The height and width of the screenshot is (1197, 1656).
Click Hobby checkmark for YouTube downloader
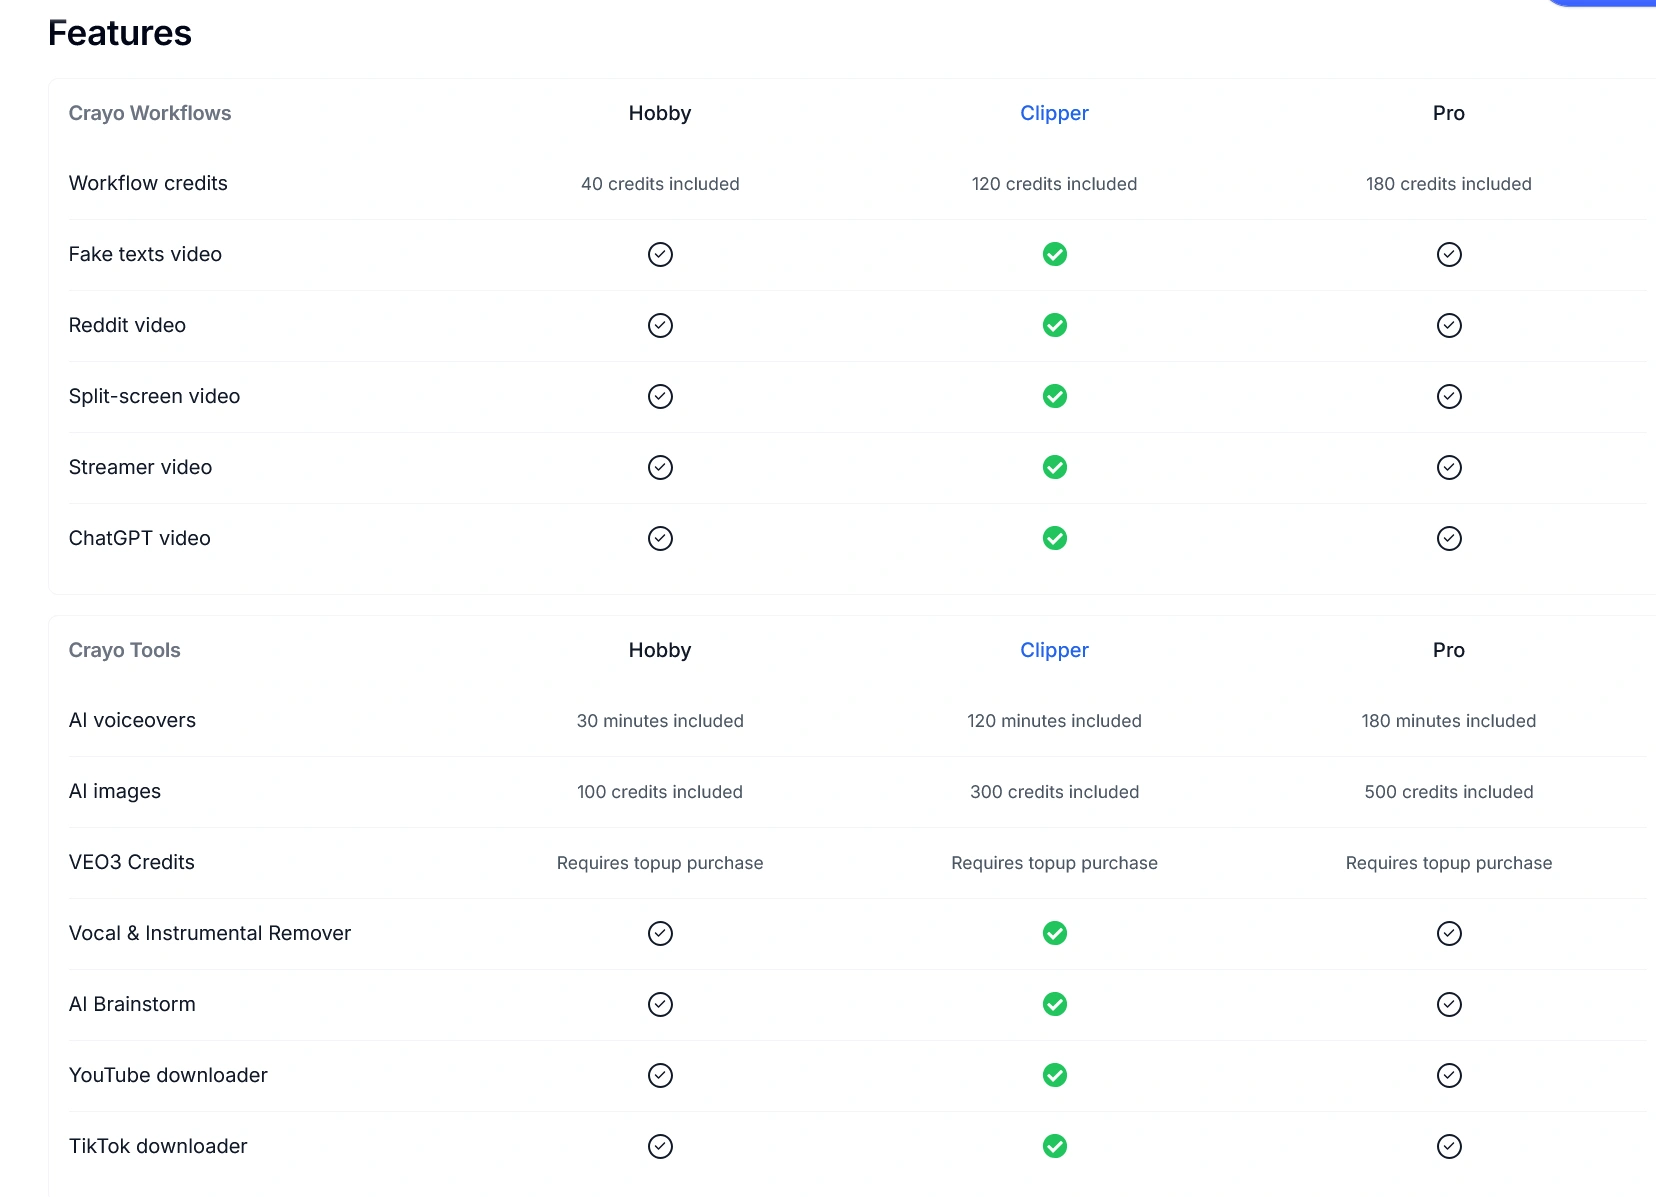click(x=660, y=1075)
